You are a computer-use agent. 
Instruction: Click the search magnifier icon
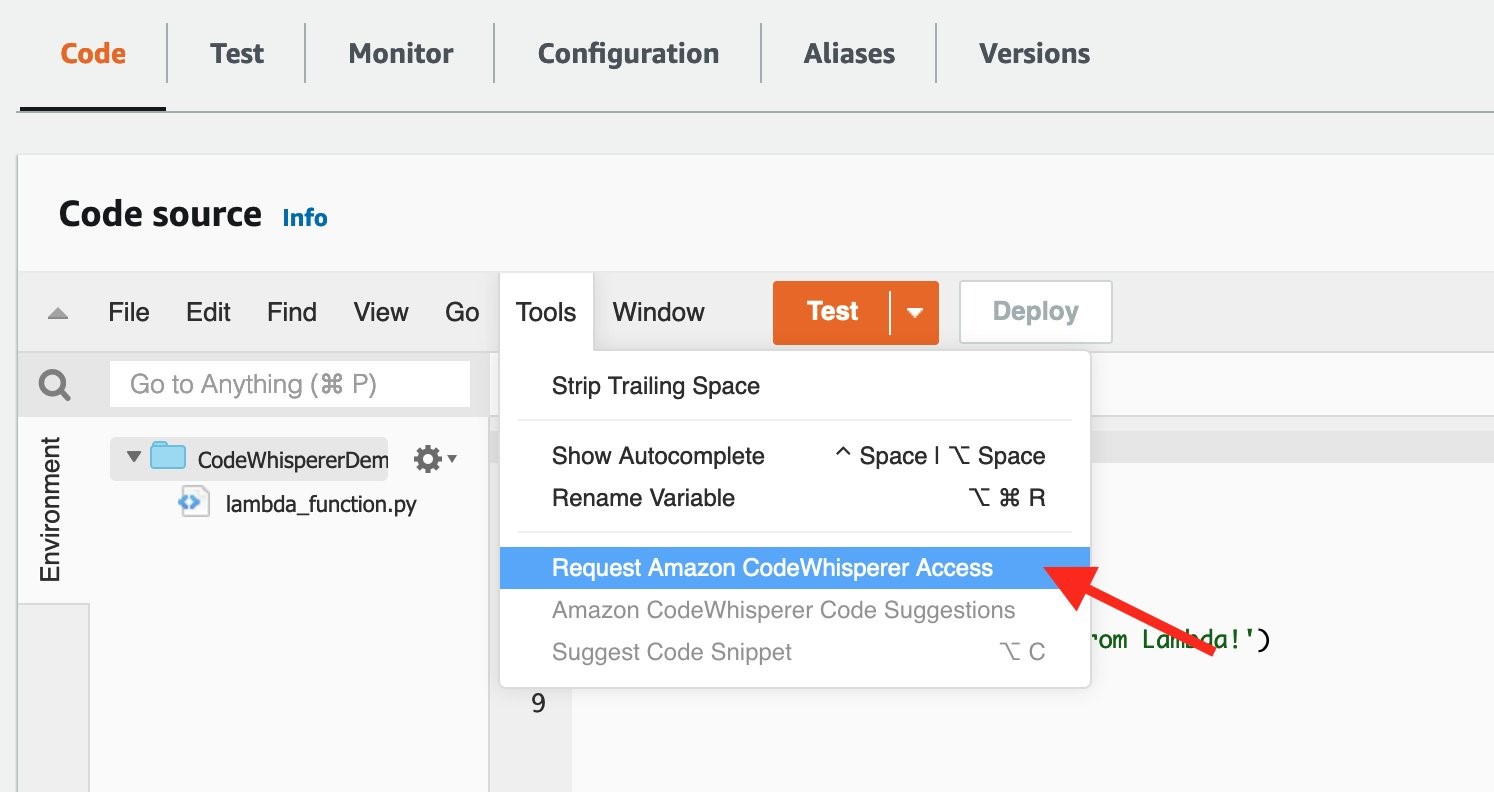(54, 383)
